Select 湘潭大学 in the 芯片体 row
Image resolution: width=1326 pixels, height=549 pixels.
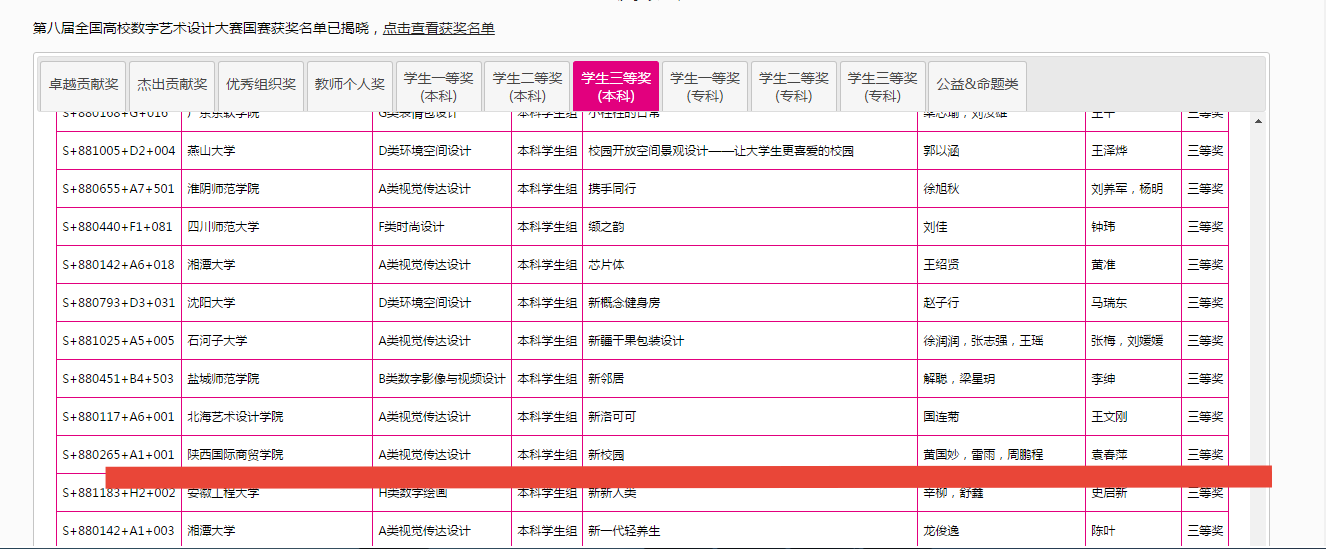click(211, 265)
